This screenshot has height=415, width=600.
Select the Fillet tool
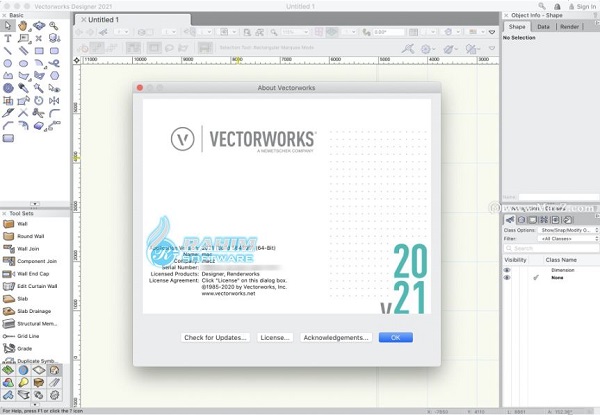(x=54, y=113)
